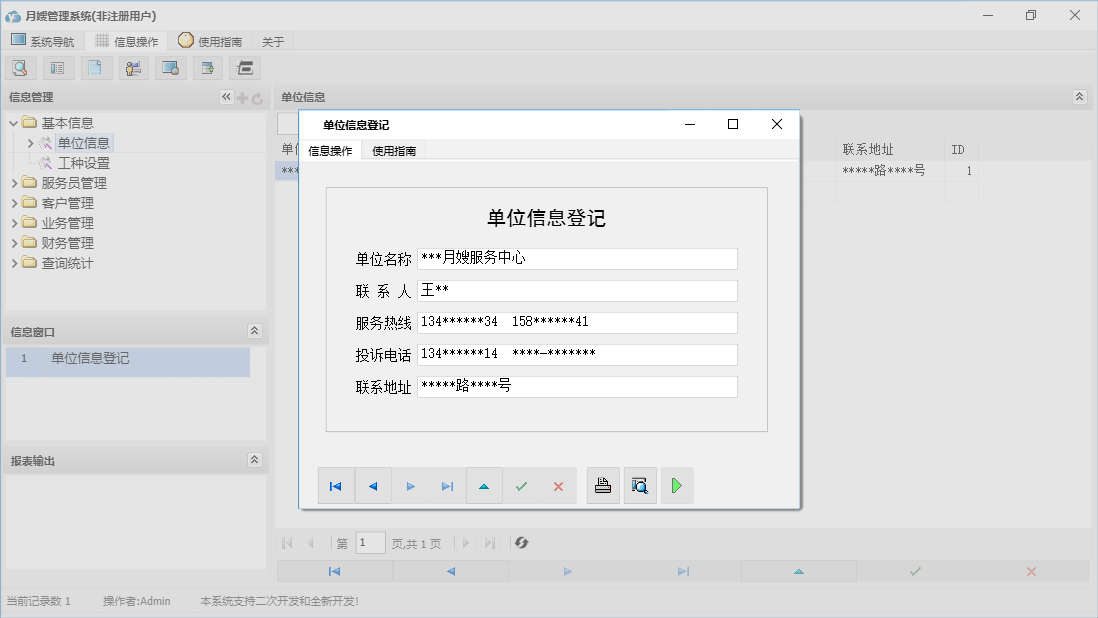Click the *****路****号 cell in grid

point(889,171)
